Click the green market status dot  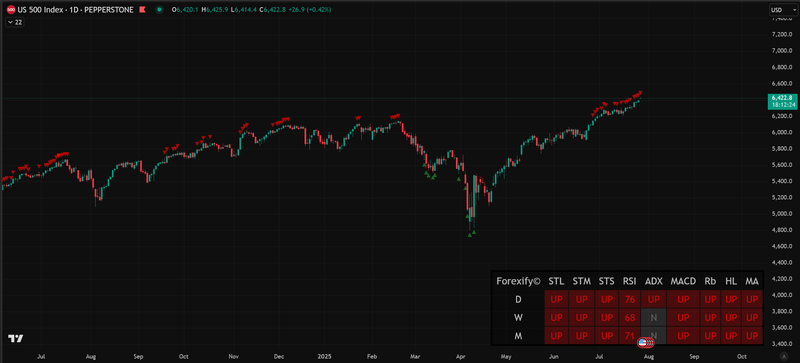160,9
